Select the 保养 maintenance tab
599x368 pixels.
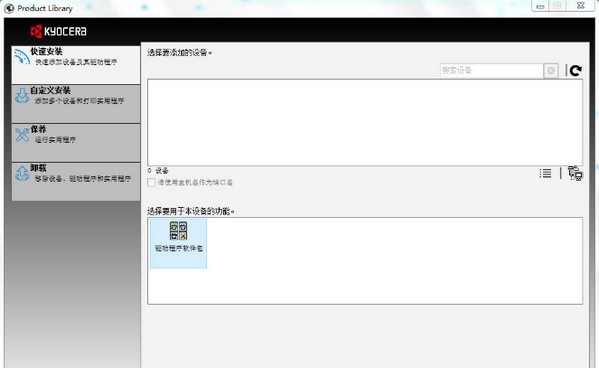pyautogui.click(x=76, y=143)
